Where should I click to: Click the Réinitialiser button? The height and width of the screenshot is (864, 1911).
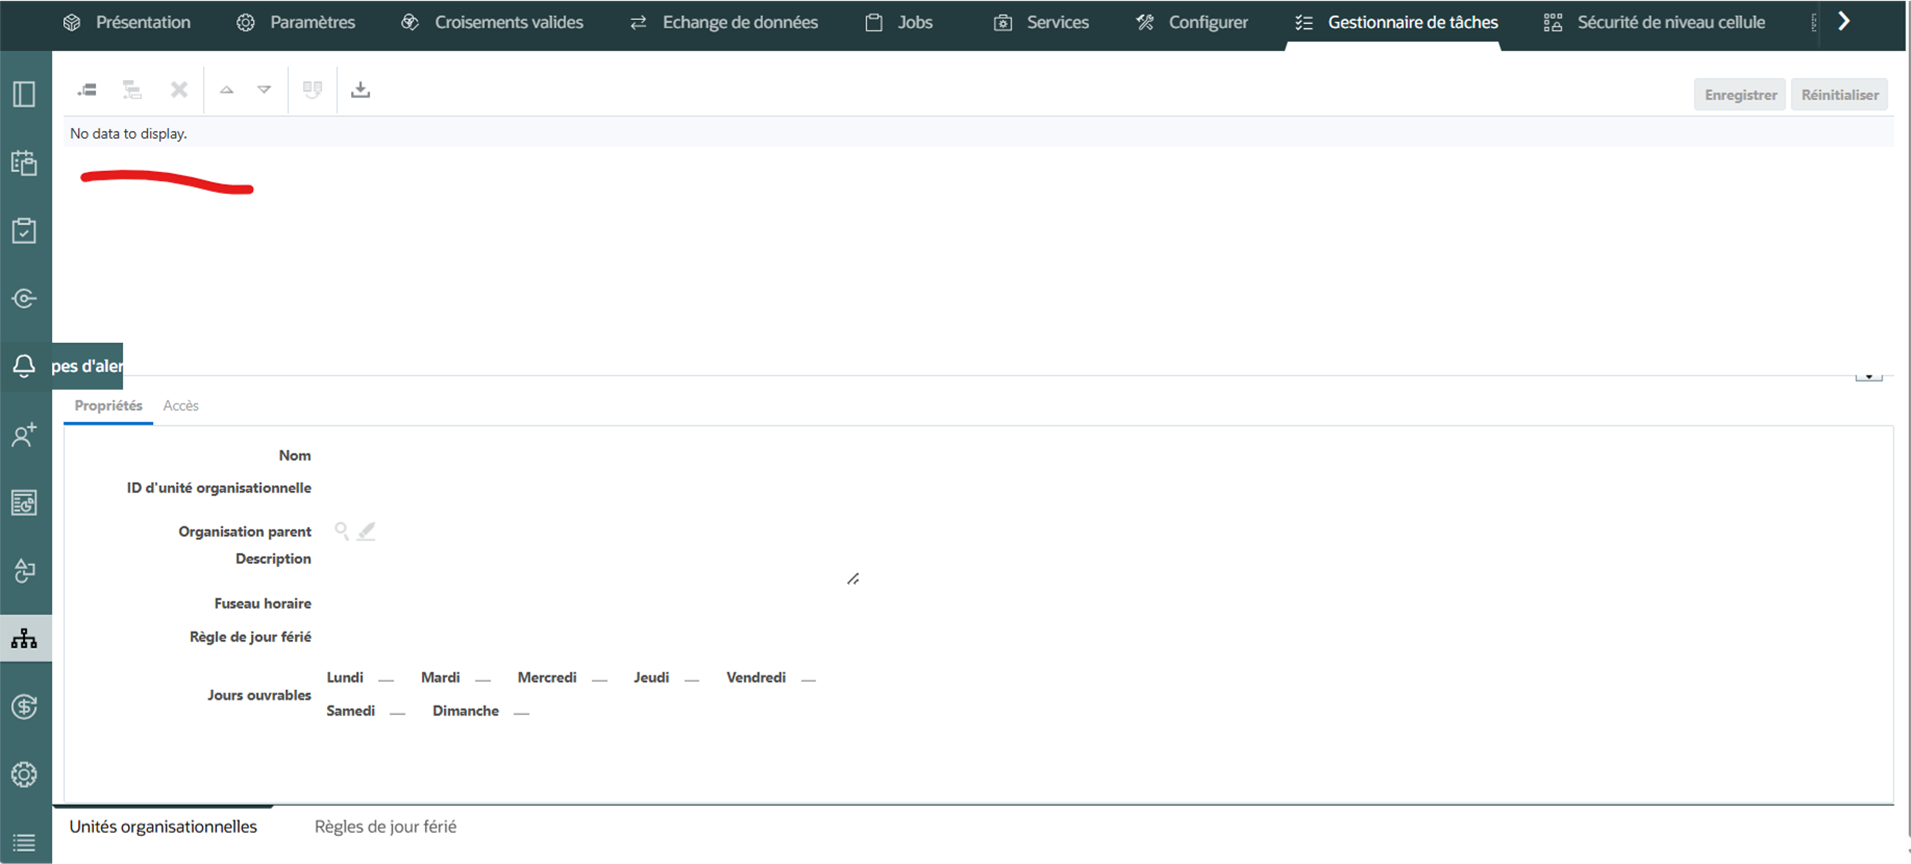pyautogui.click(x=1840, y=95)
